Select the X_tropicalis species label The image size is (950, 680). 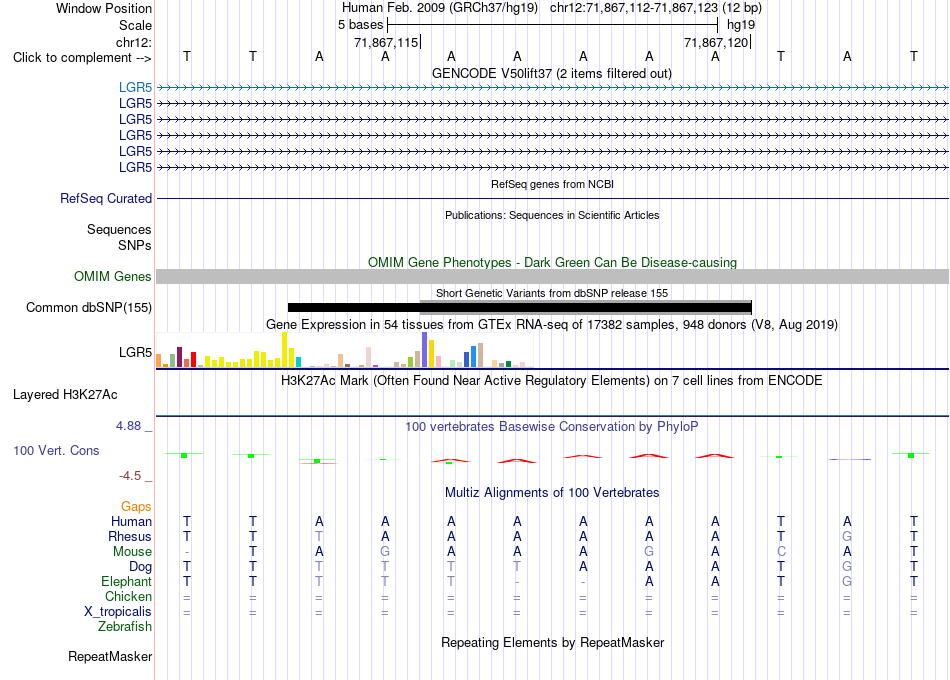pos(118,612)
